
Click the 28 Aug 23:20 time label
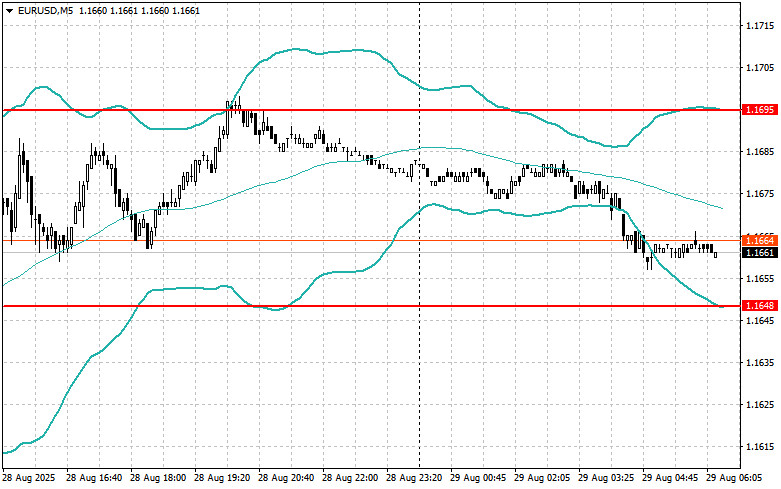[x=414, y=478]
